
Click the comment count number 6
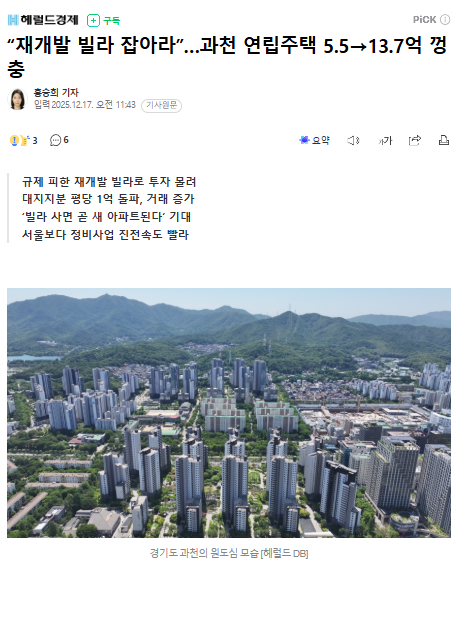point(66,140)
